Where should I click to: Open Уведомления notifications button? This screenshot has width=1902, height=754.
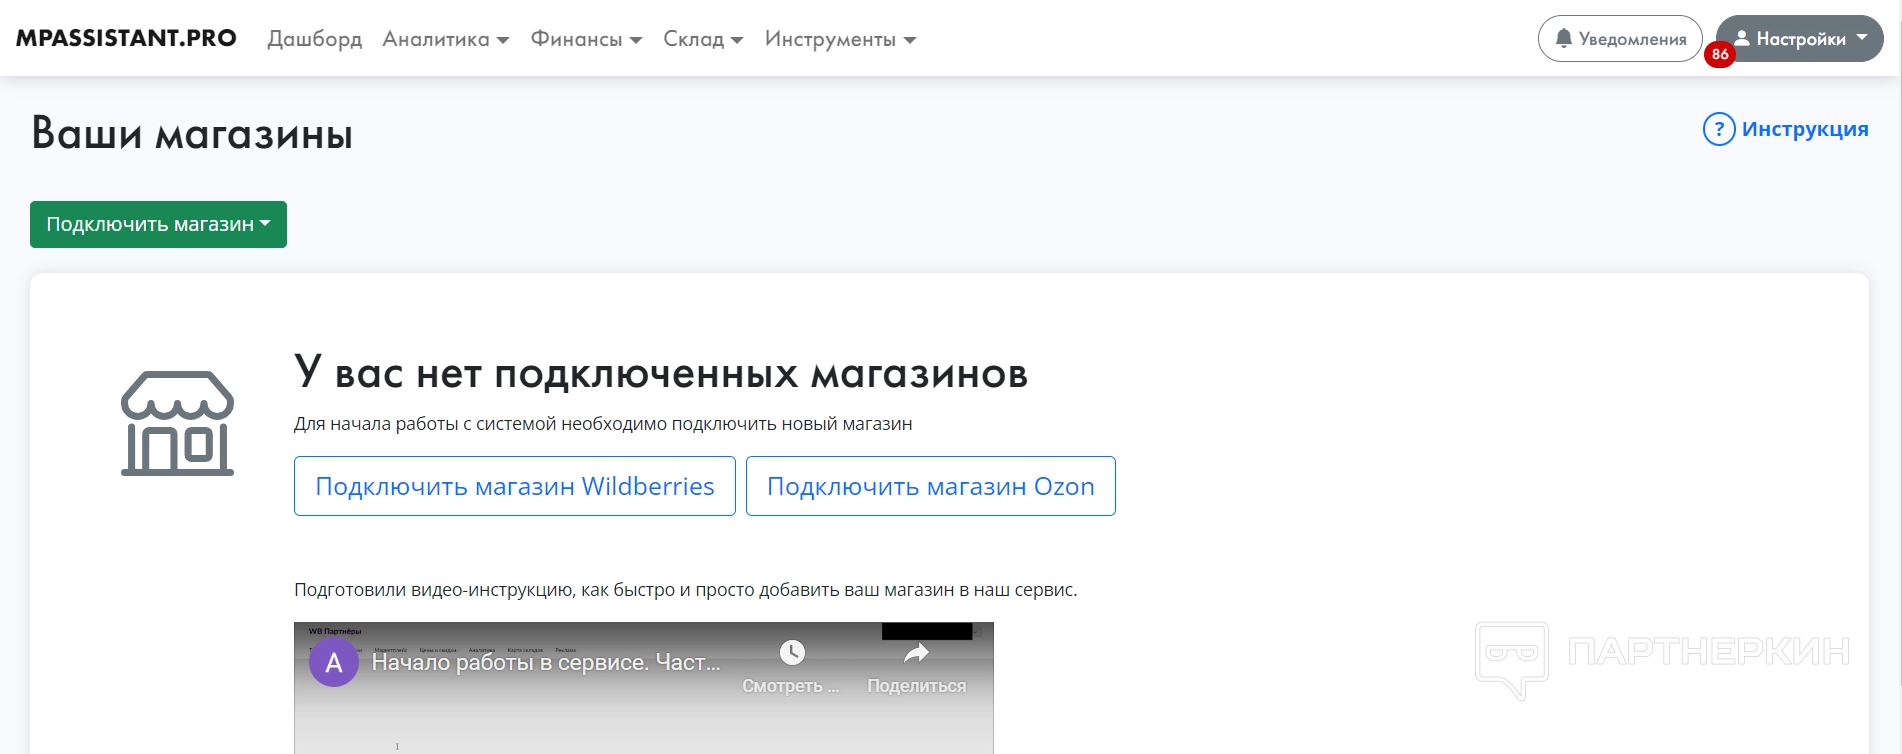coord(1620,39)
